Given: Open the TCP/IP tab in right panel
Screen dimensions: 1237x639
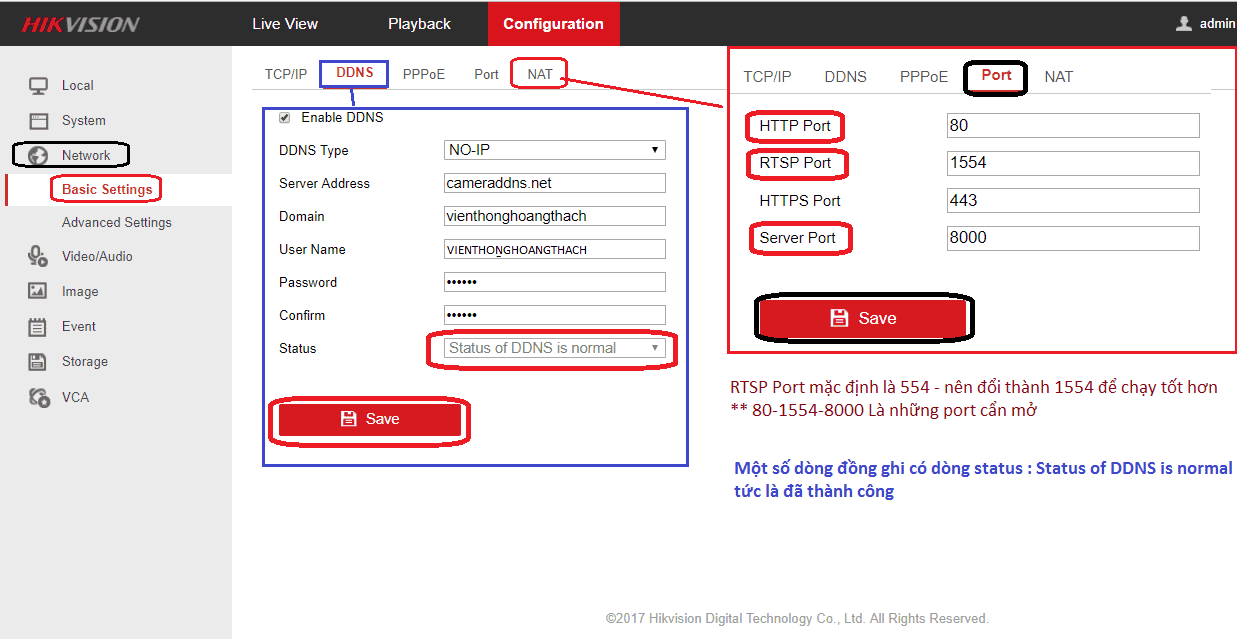Looking at the screenshot, I should (x=767, y=77).
